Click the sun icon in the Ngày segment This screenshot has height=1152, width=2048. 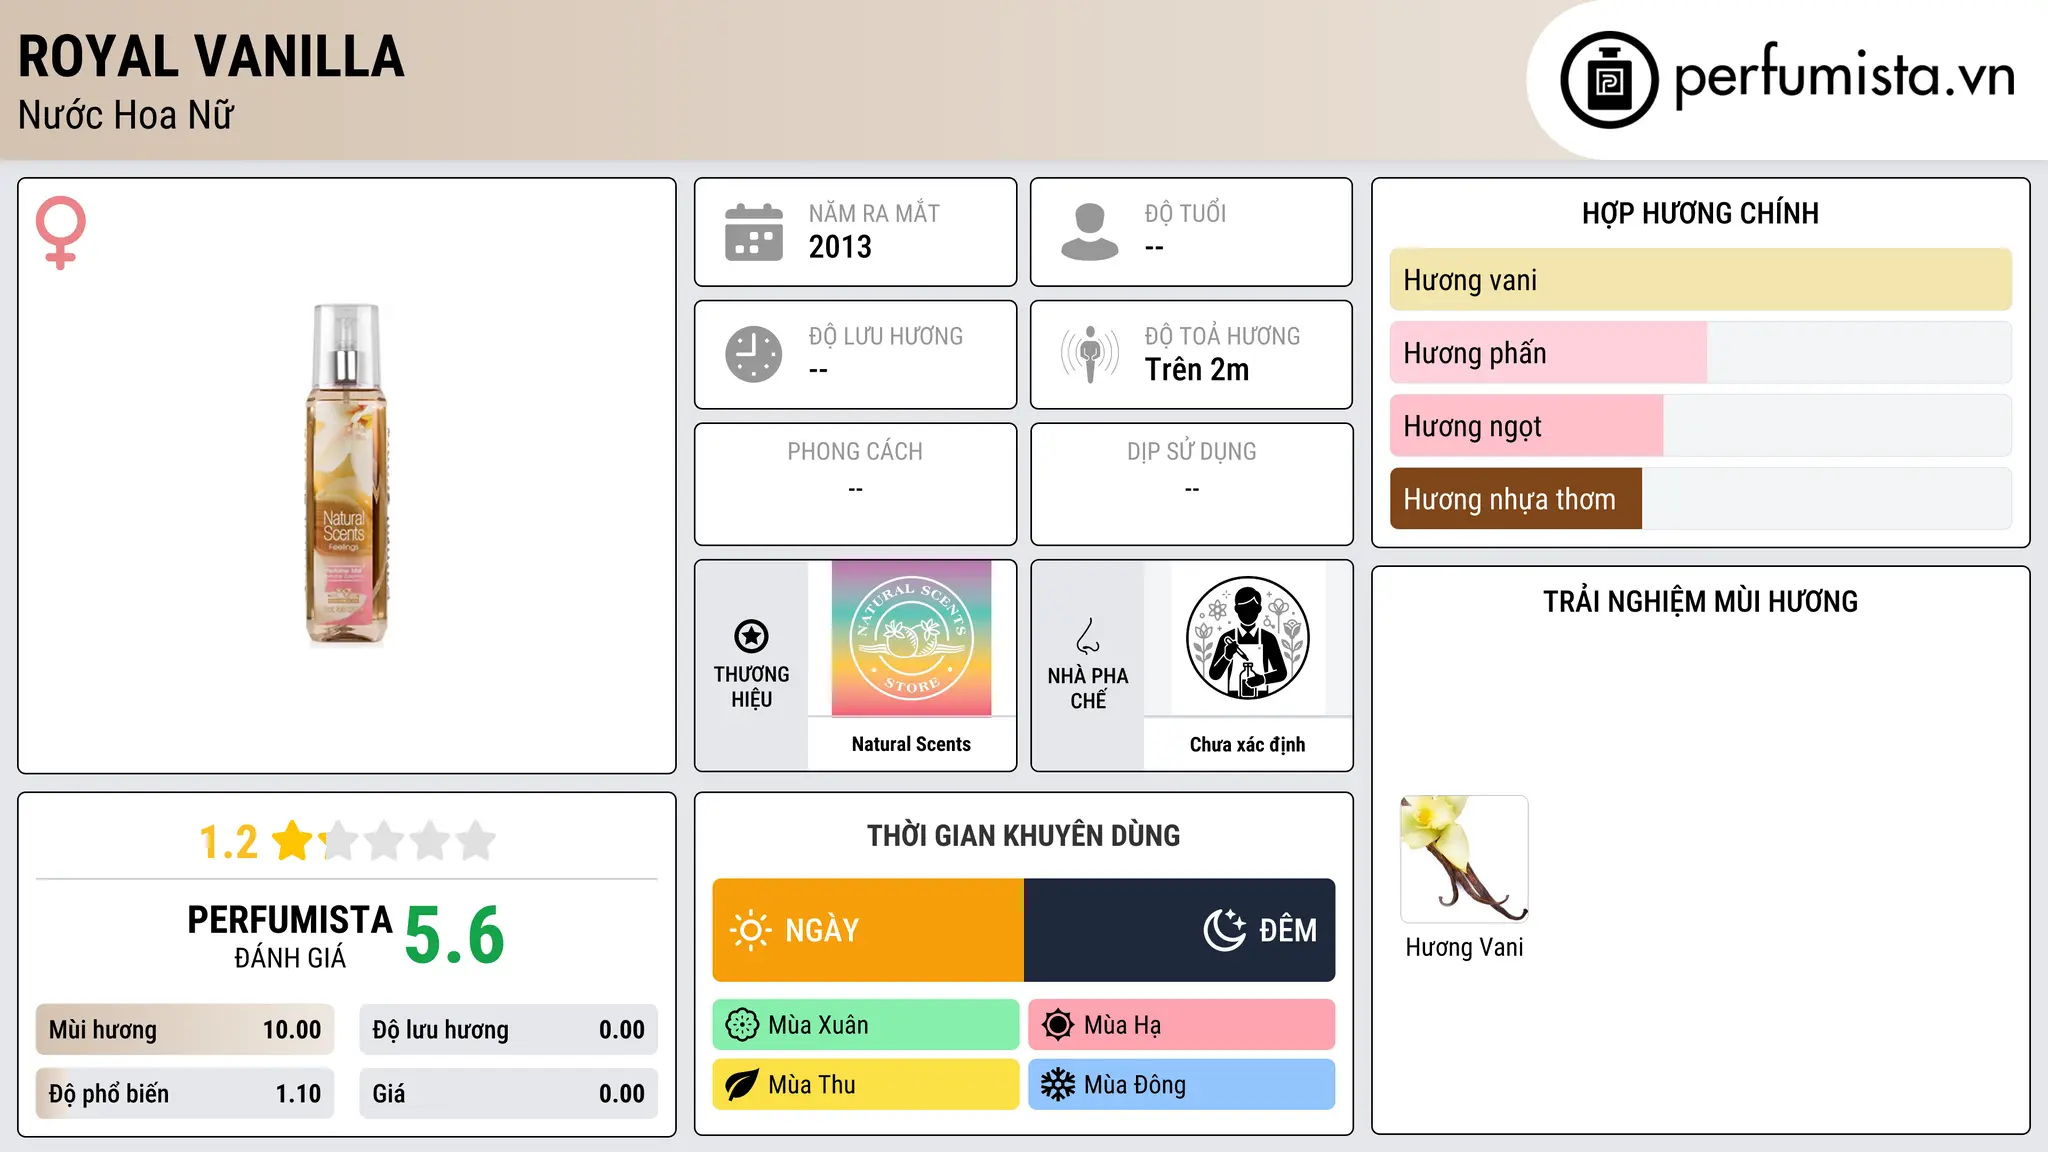coord(750,930)
